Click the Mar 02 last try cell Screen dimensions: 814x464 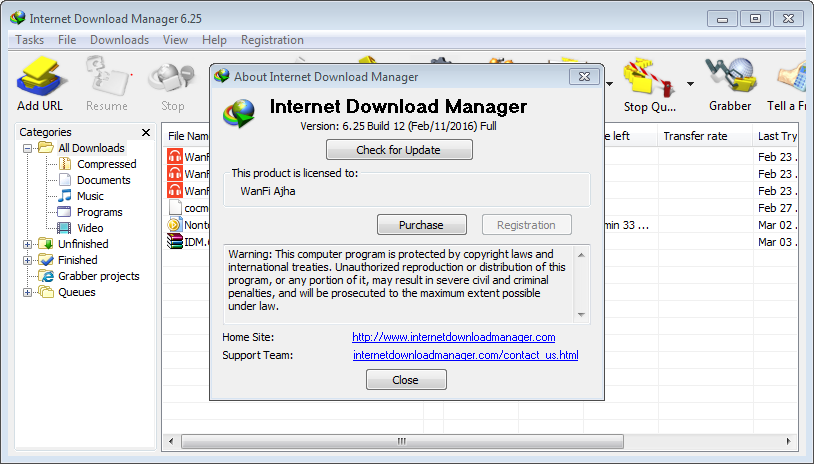pyautogui.click(x=777, y=225)
